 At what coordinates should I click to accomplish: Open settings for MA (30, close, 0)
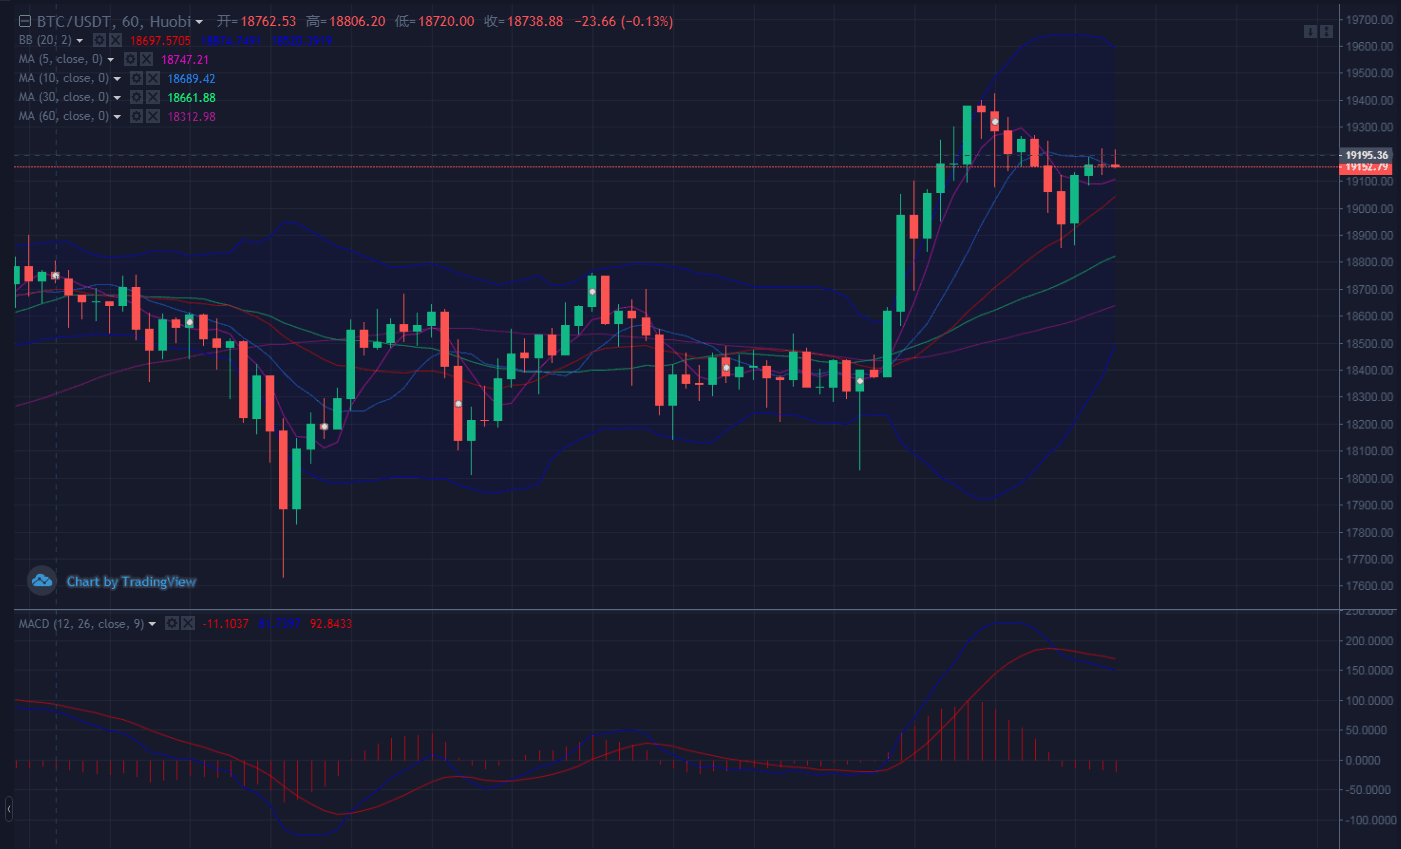137,97
